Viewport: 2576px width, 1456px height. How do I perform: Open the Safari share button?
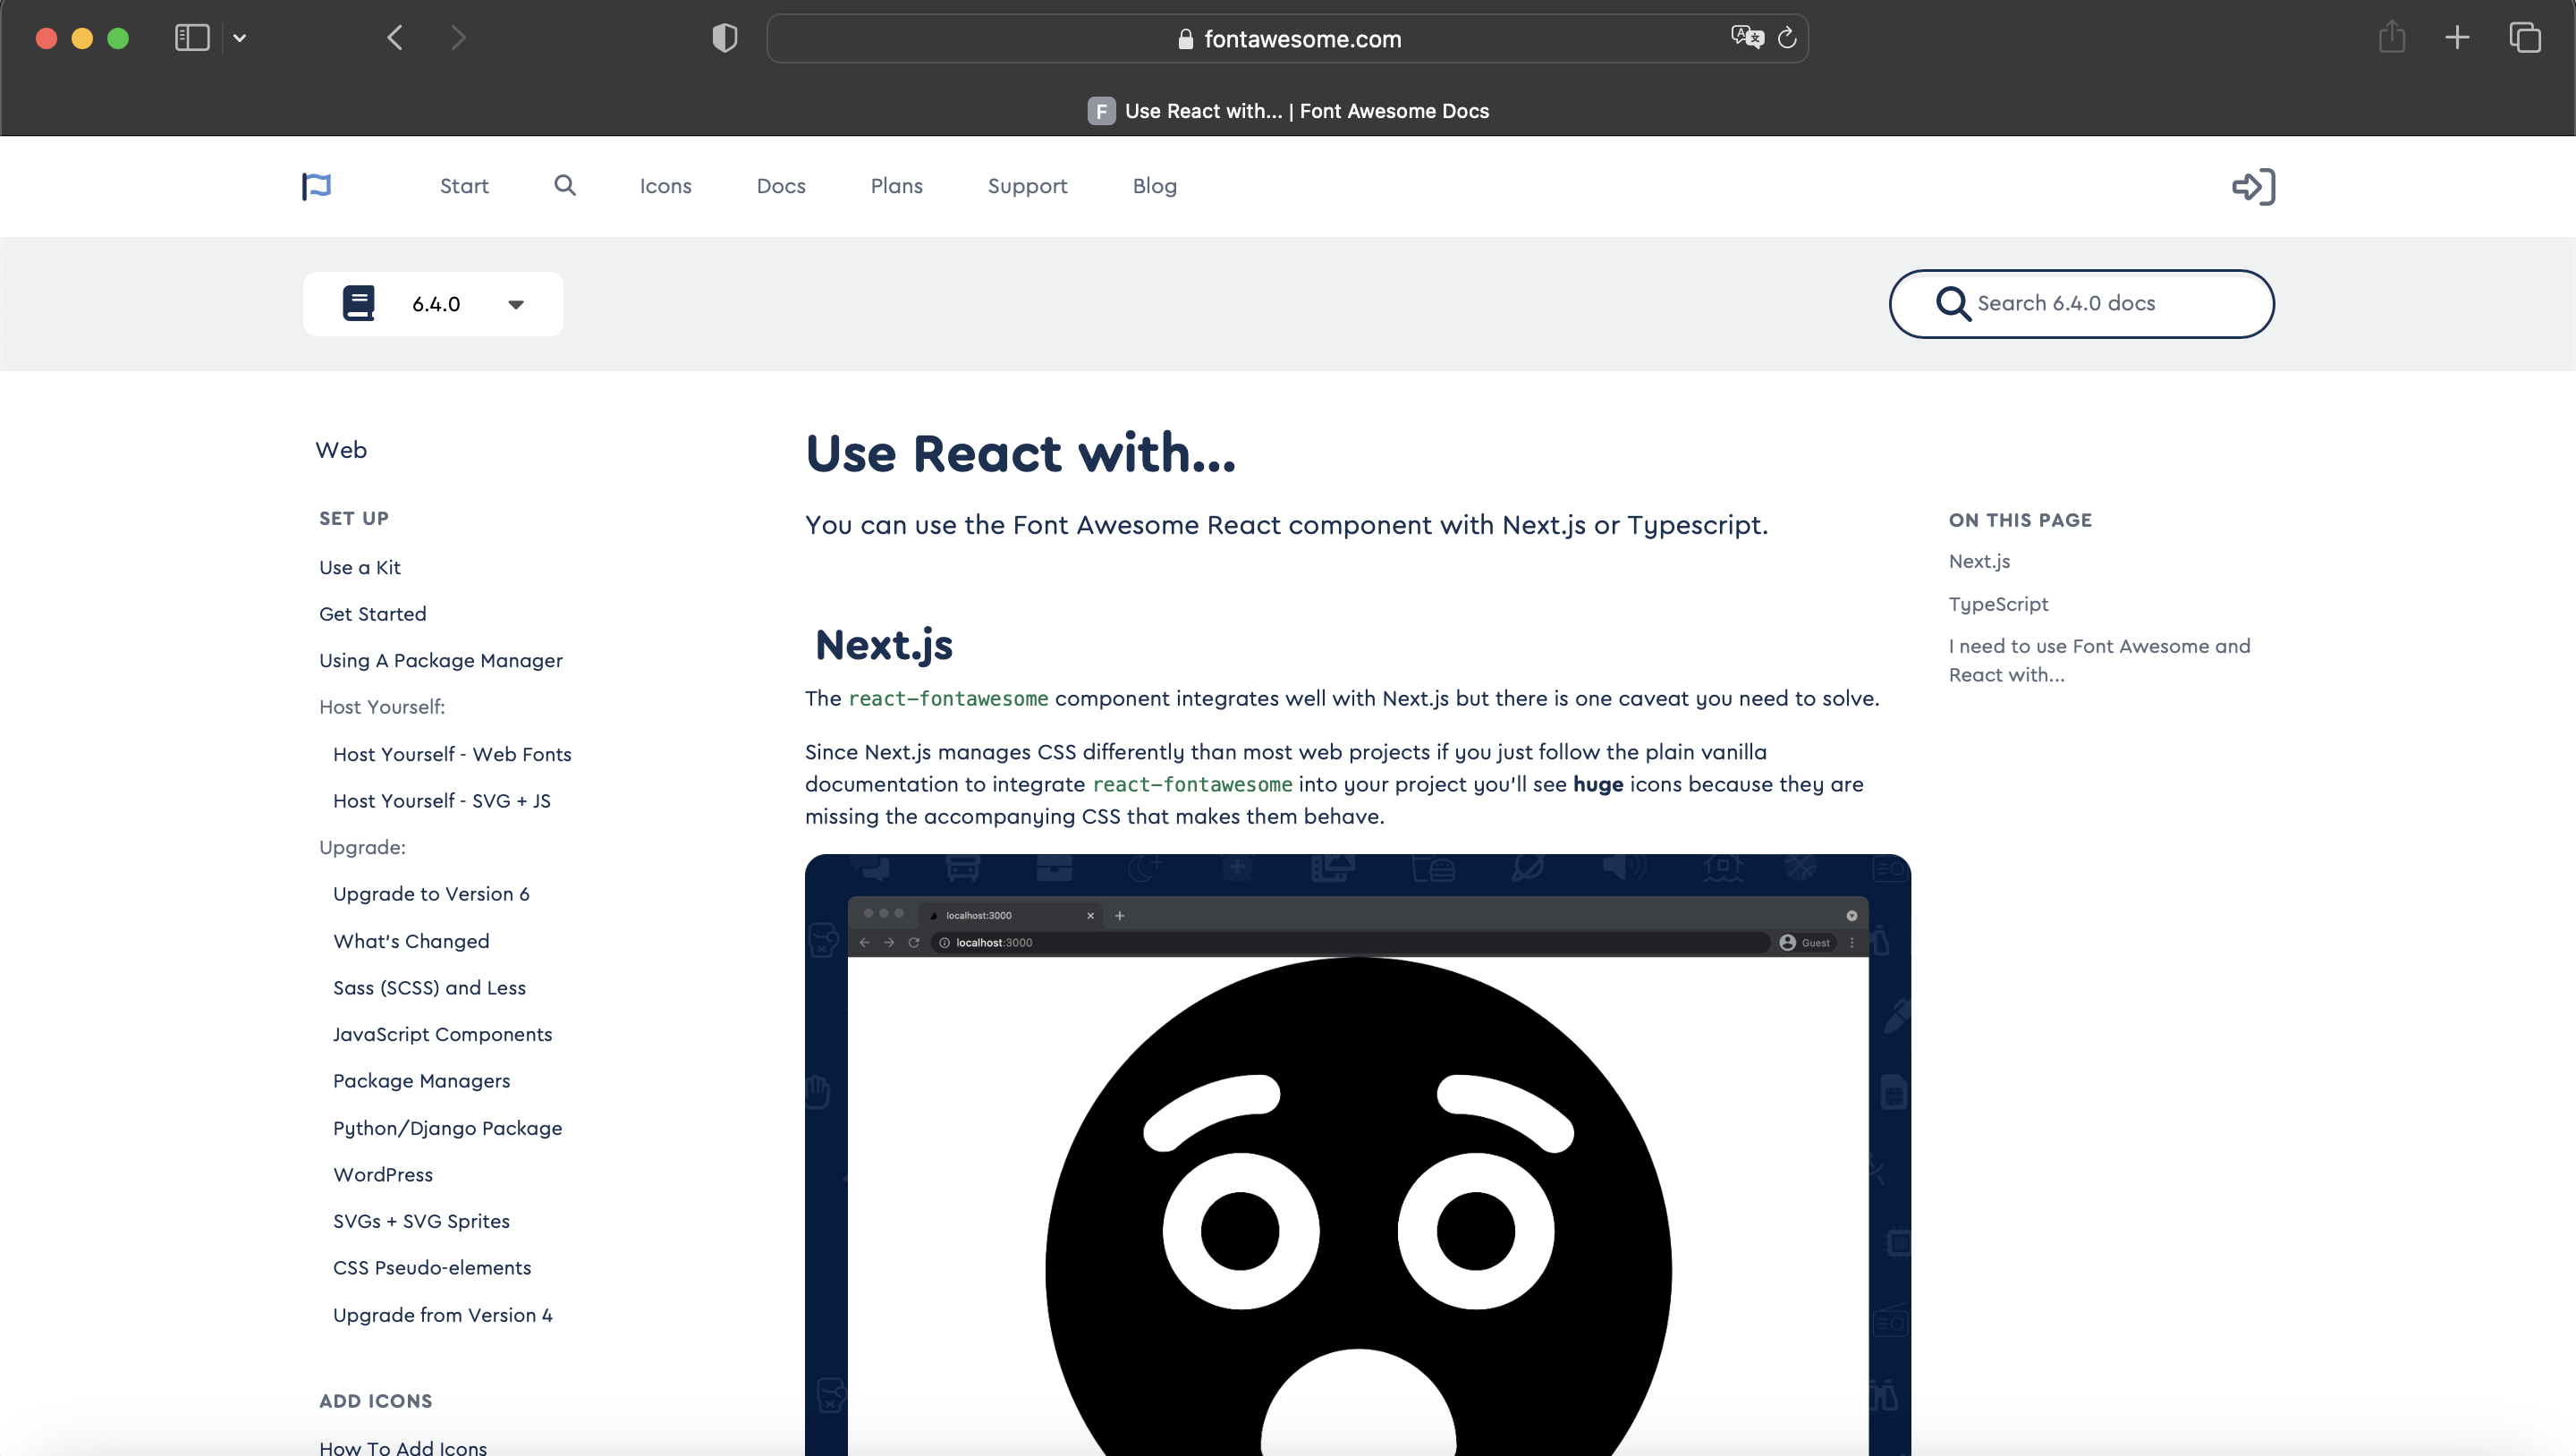(x=2392, y=37)
